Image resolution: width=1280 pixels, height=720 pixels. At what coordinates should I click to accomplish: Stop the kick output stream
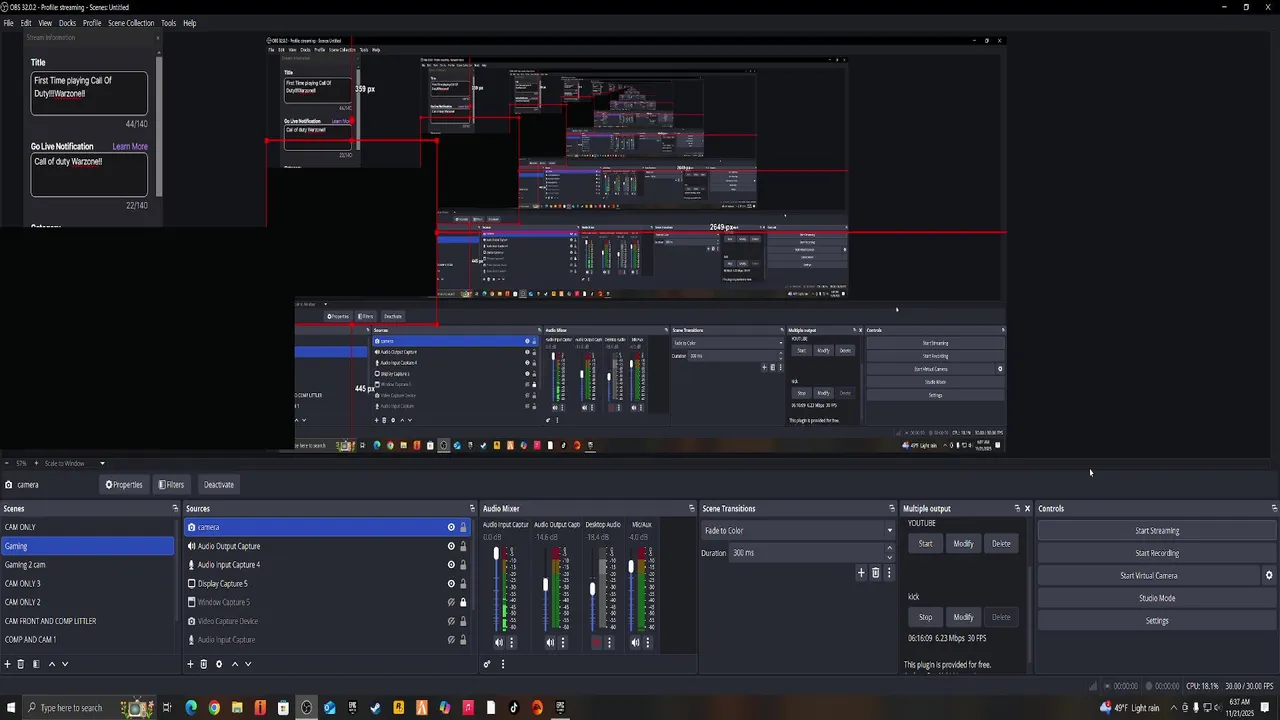tap(925, 617)
